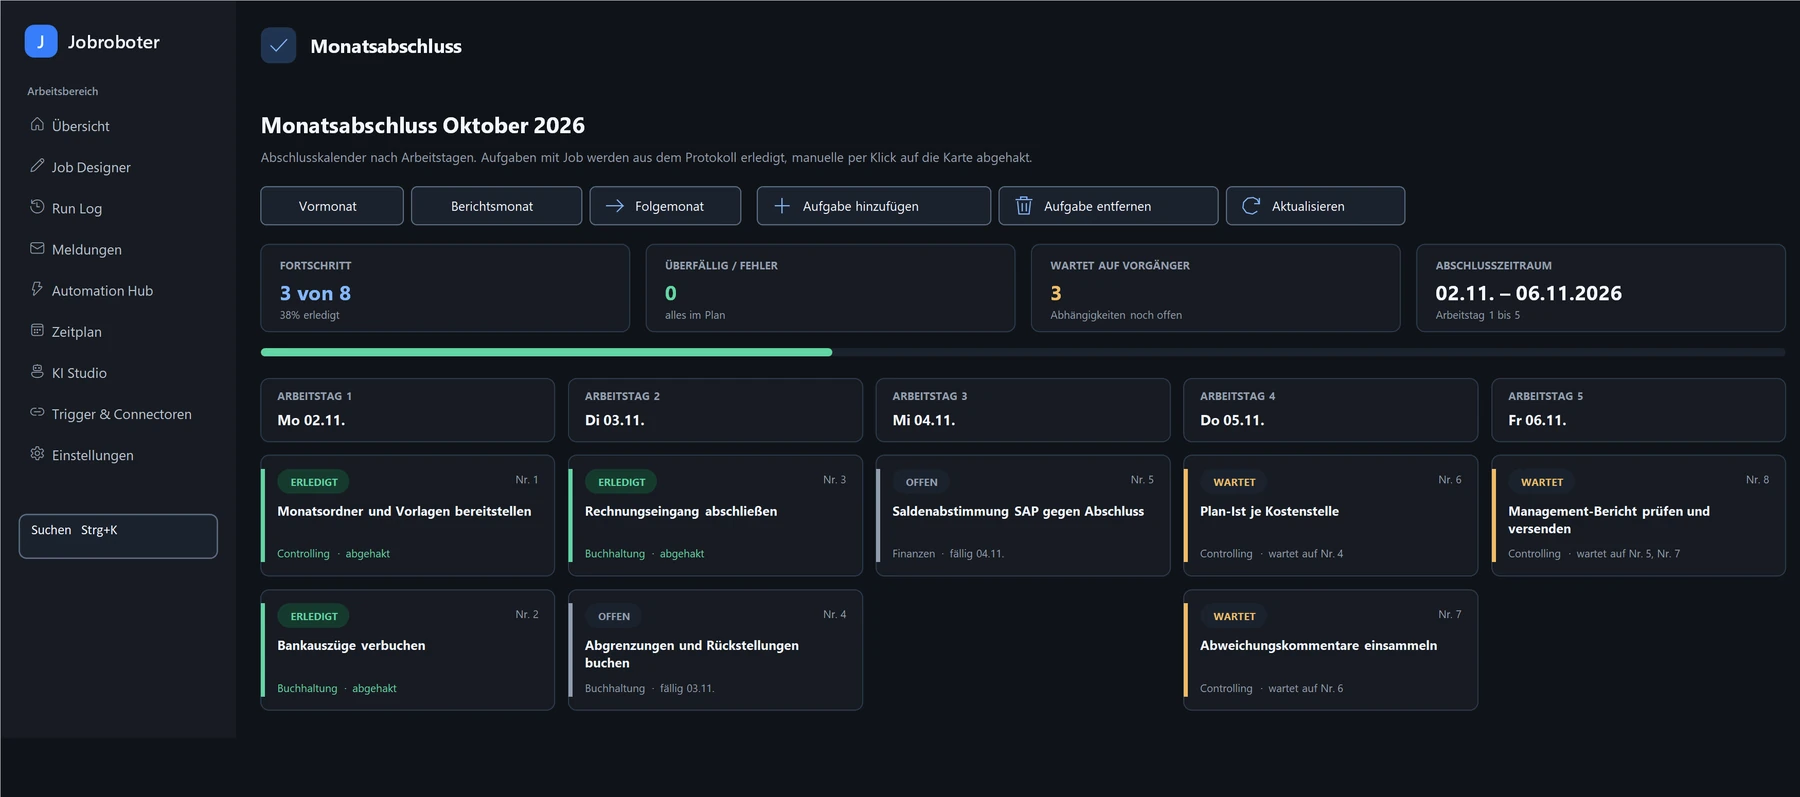Click the Meldungen envelope icon

(37, 248)
